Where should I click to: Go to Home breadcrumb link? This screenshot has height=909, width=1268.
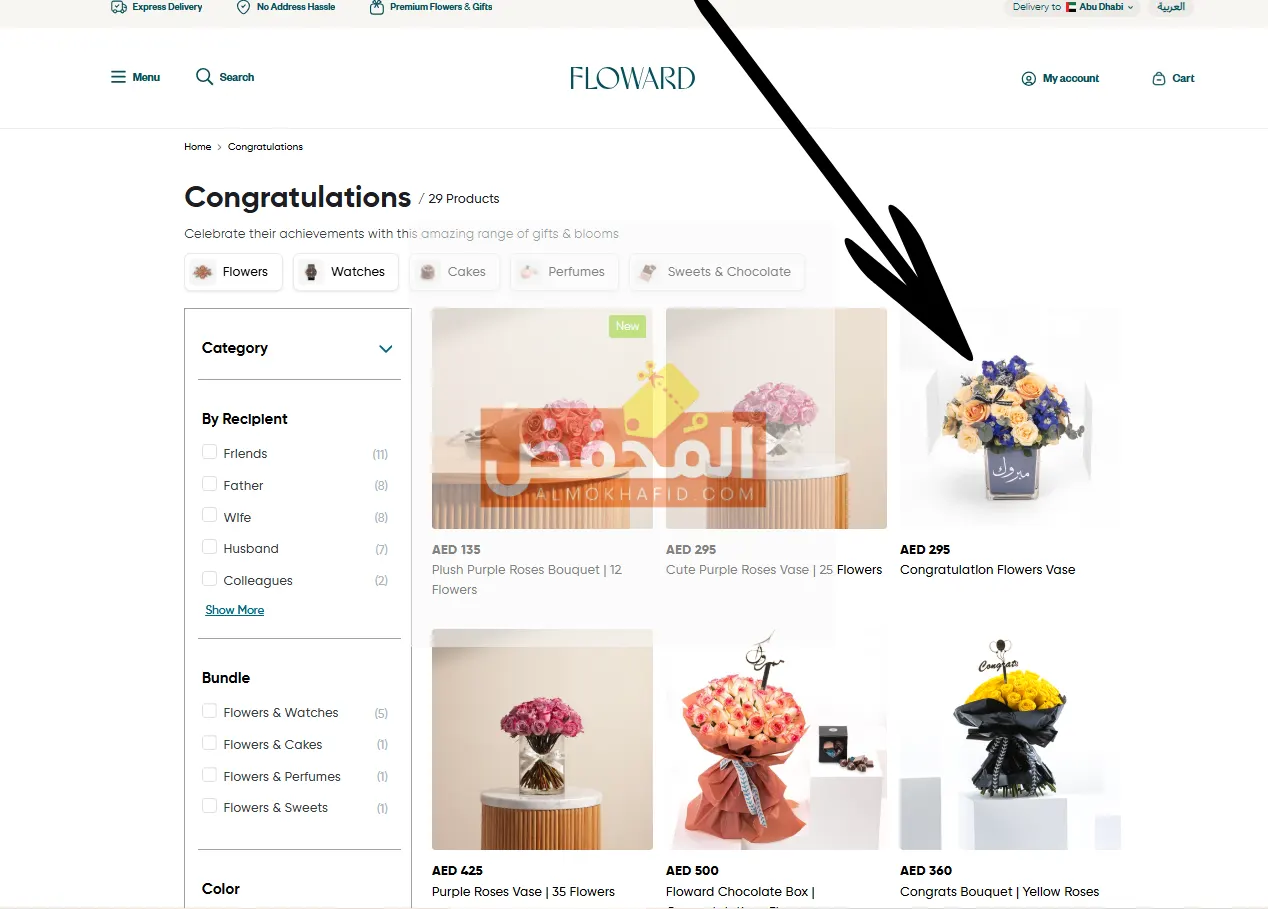coord(198,147)
